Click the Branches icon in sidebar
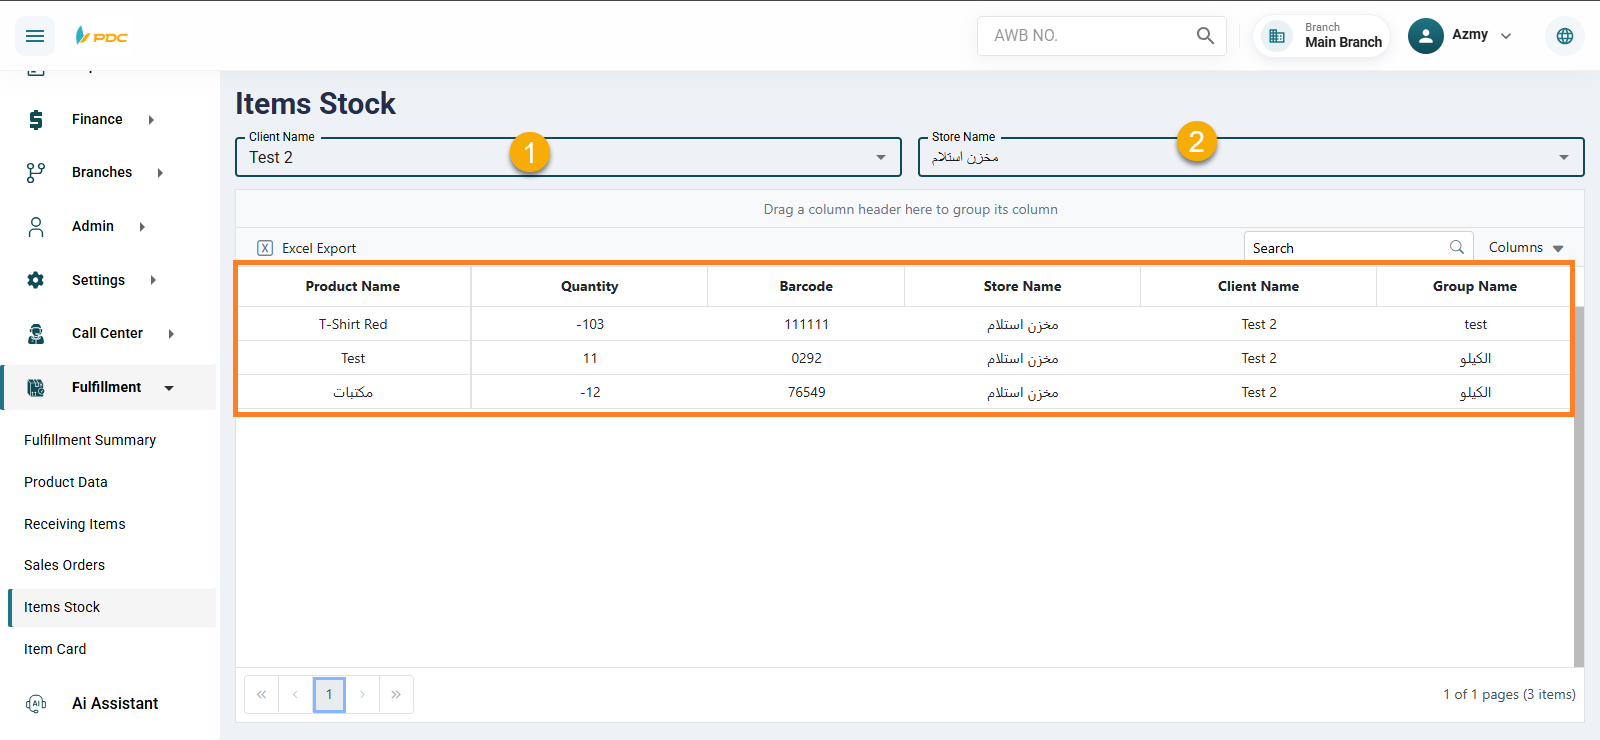 coord(36,173)
